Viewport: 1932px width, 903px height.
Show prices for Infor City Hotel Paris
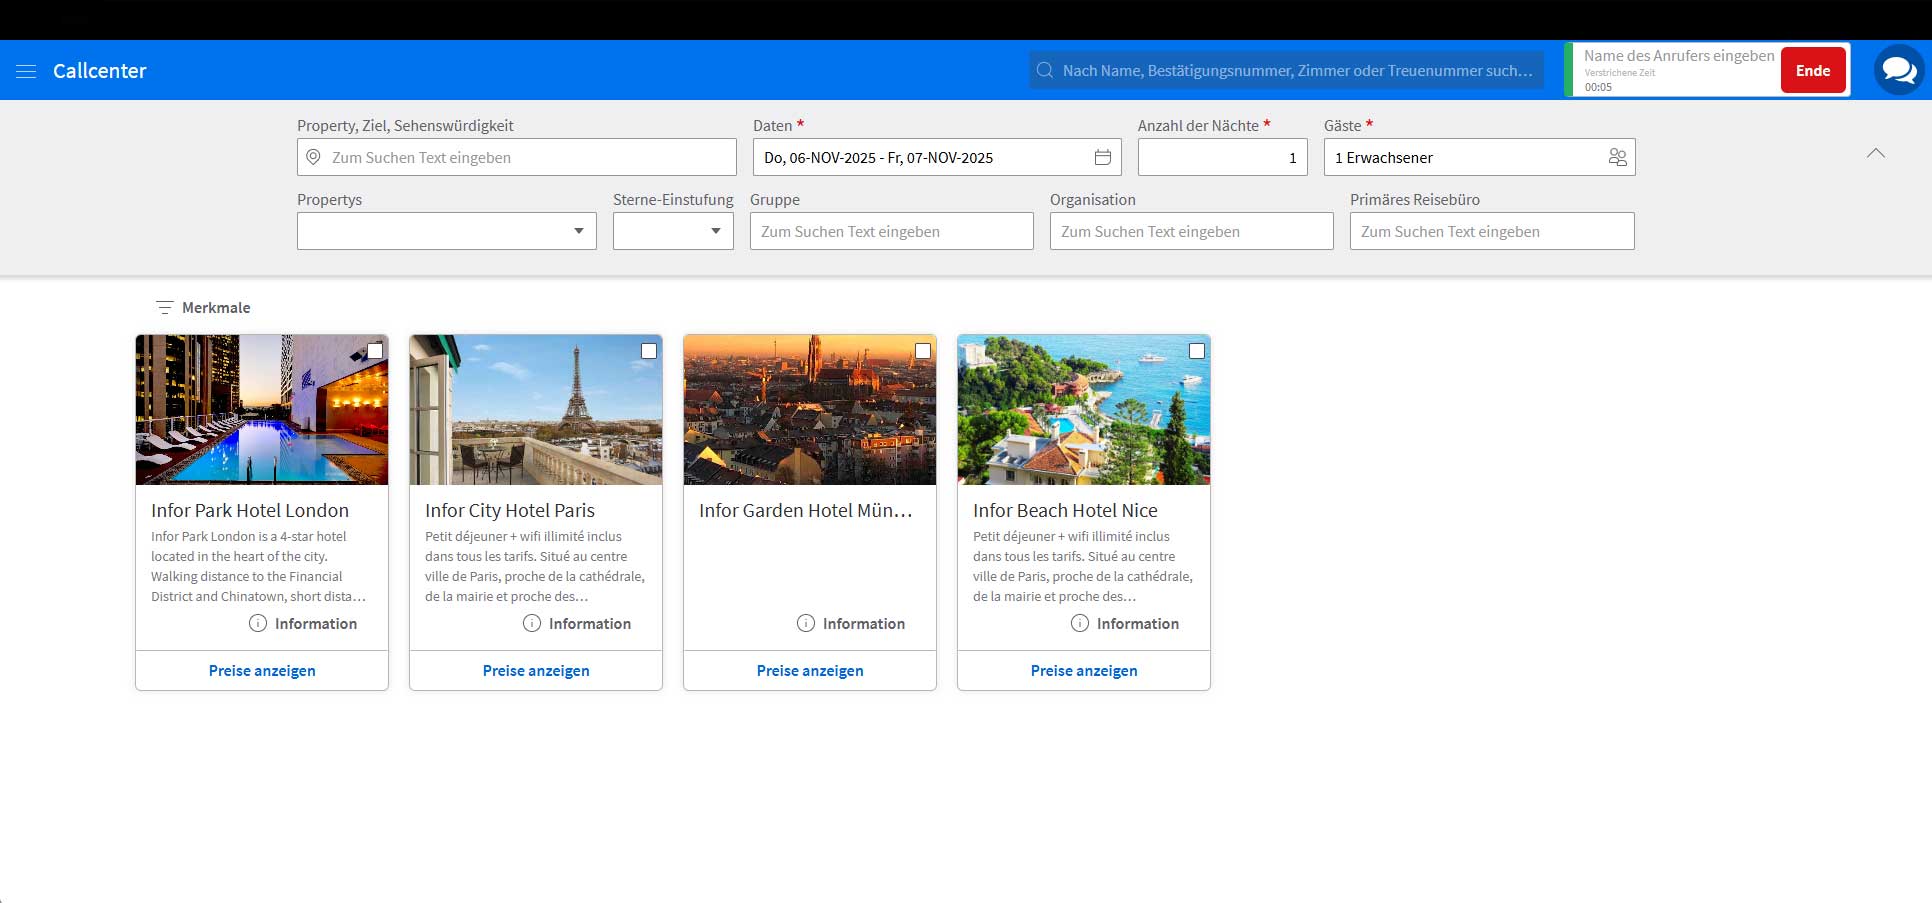coord(536,671)
